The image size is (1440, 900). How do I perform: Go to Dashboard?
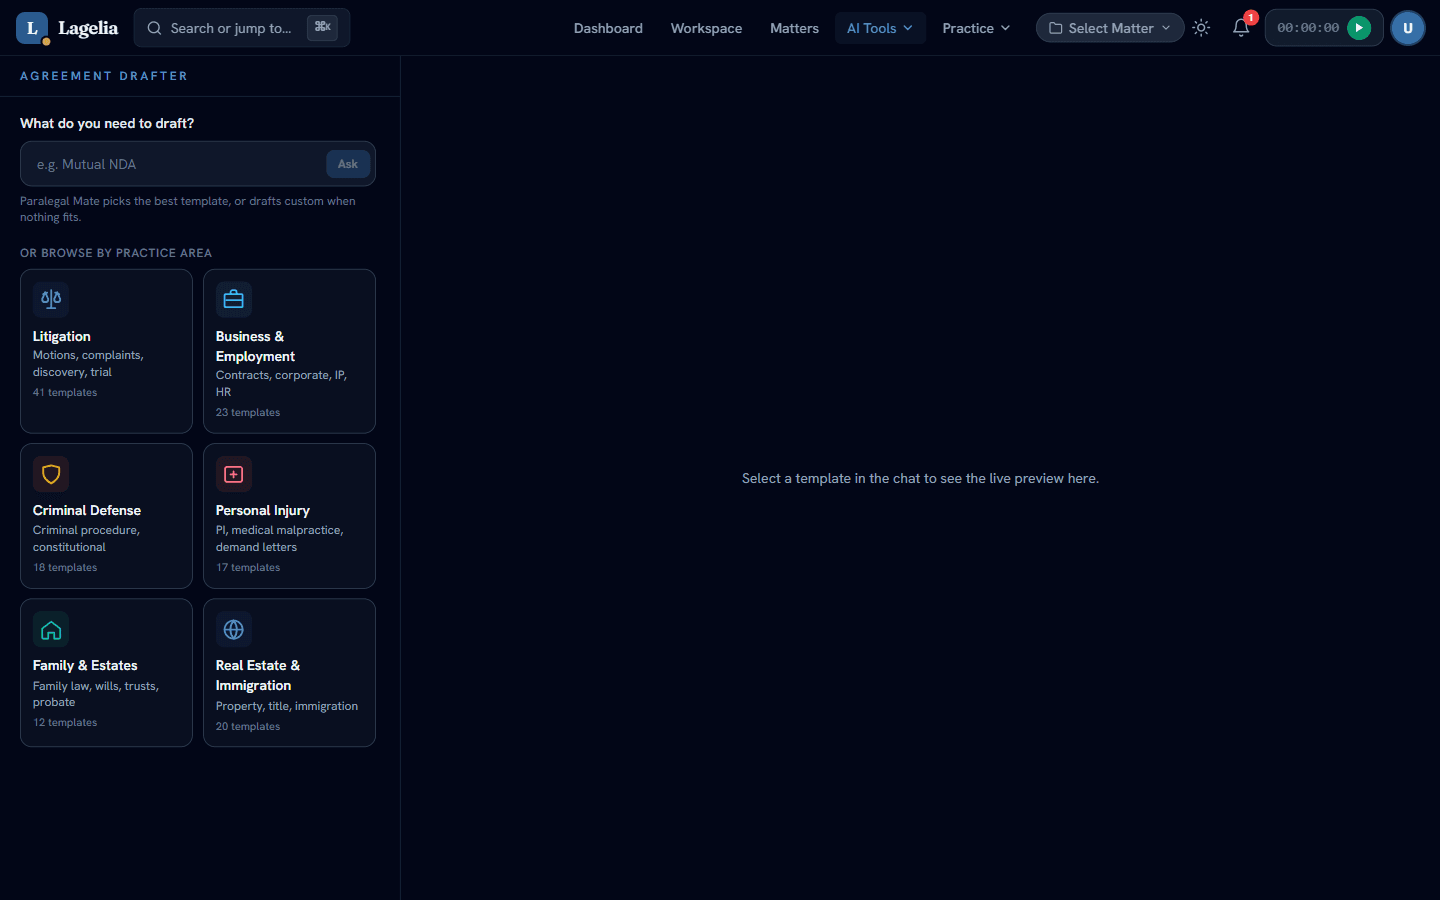(x=608, y=28)
